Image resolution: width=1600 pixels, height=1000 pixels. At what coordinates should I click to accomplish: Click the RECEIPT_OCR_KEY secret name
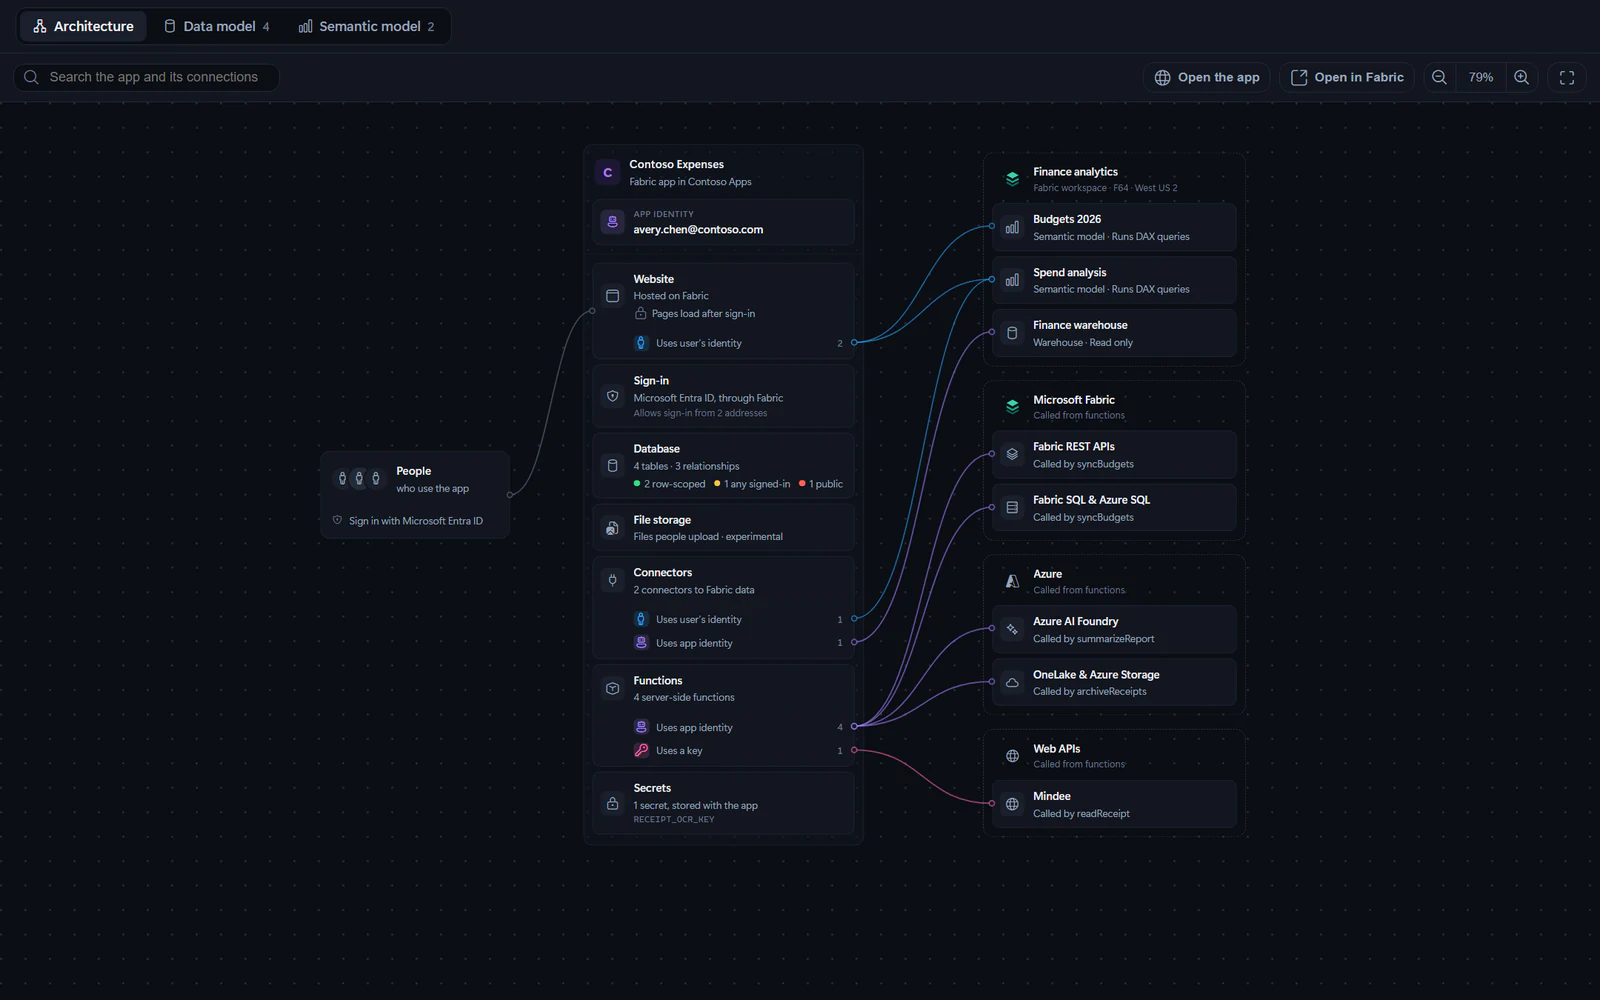point(674,820)
